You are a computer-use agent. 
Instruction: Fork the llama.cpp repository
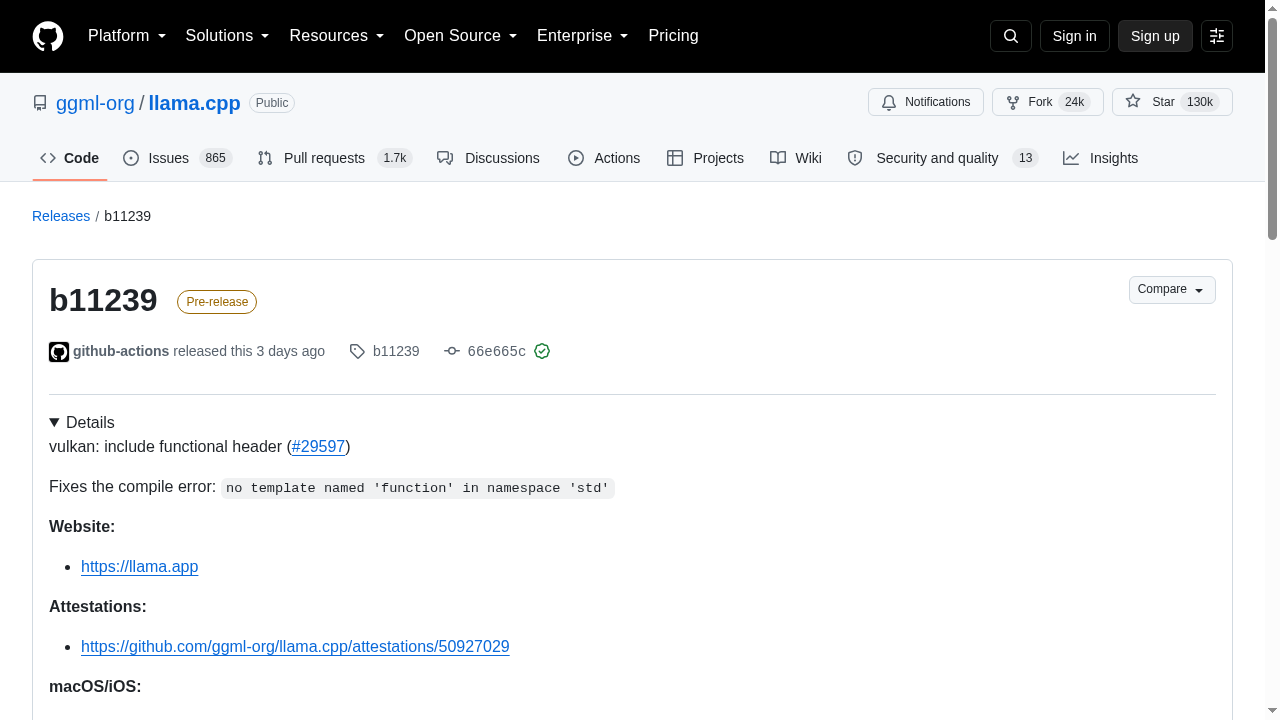tap(1048, 102)
